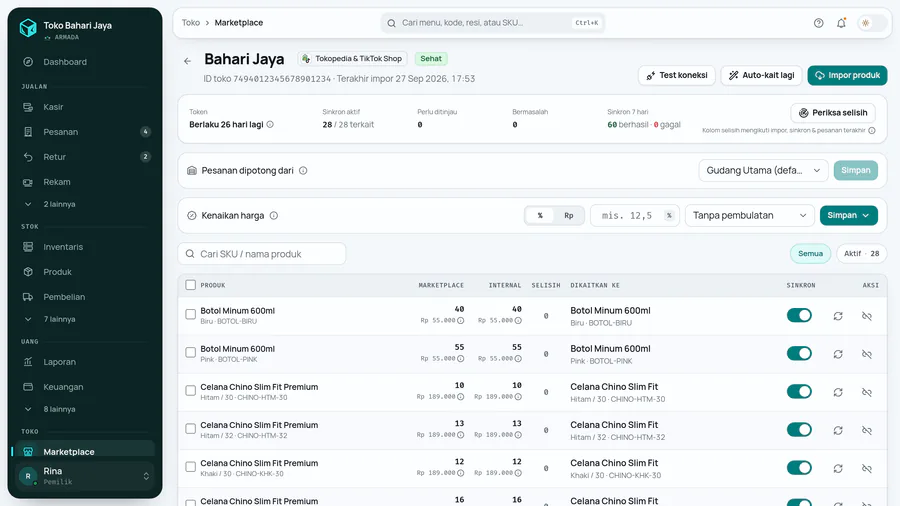Select Rp mode for Kenaikan harga

pos(568,216)
